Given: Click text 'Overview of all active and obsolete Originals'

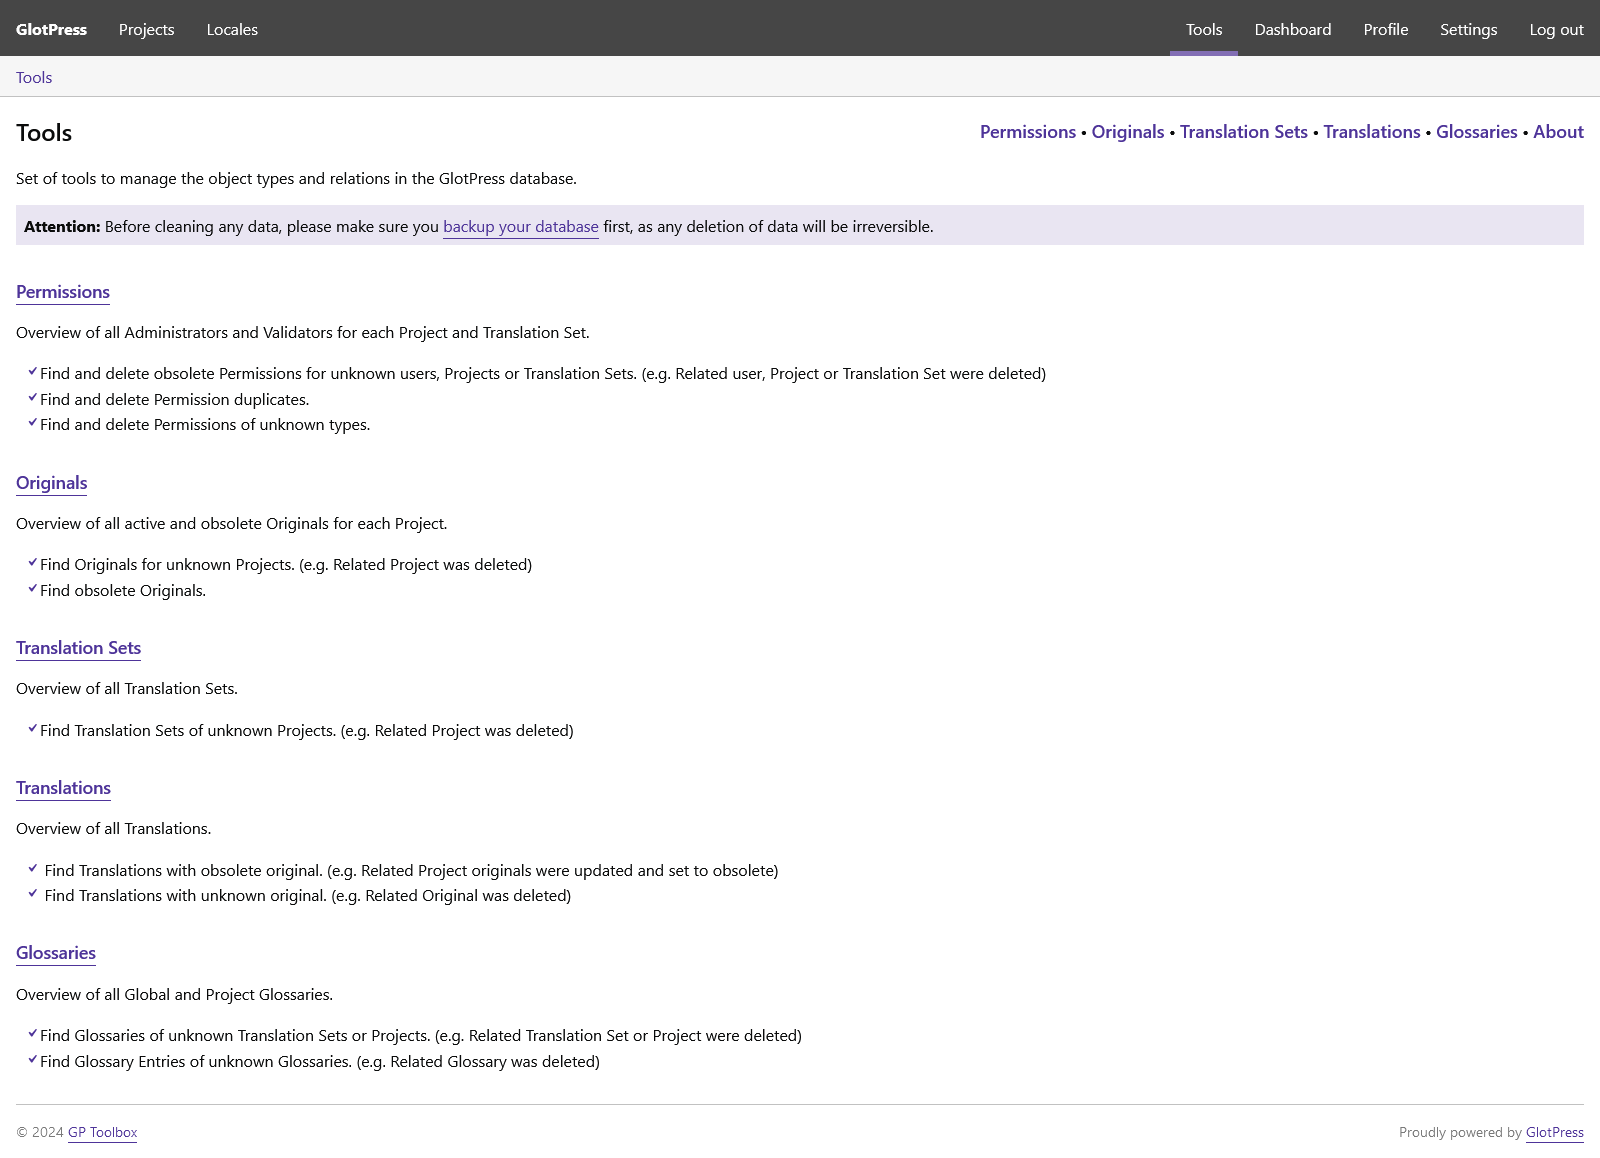Looking at the screenshot, I should [x=173, y=523].
